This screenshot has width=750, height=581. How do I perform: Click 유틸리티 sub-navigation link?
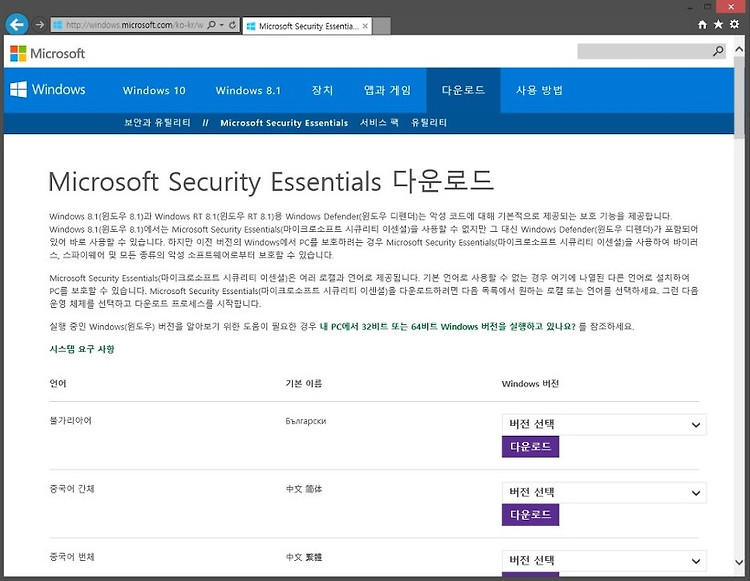(x=429, y=123)
